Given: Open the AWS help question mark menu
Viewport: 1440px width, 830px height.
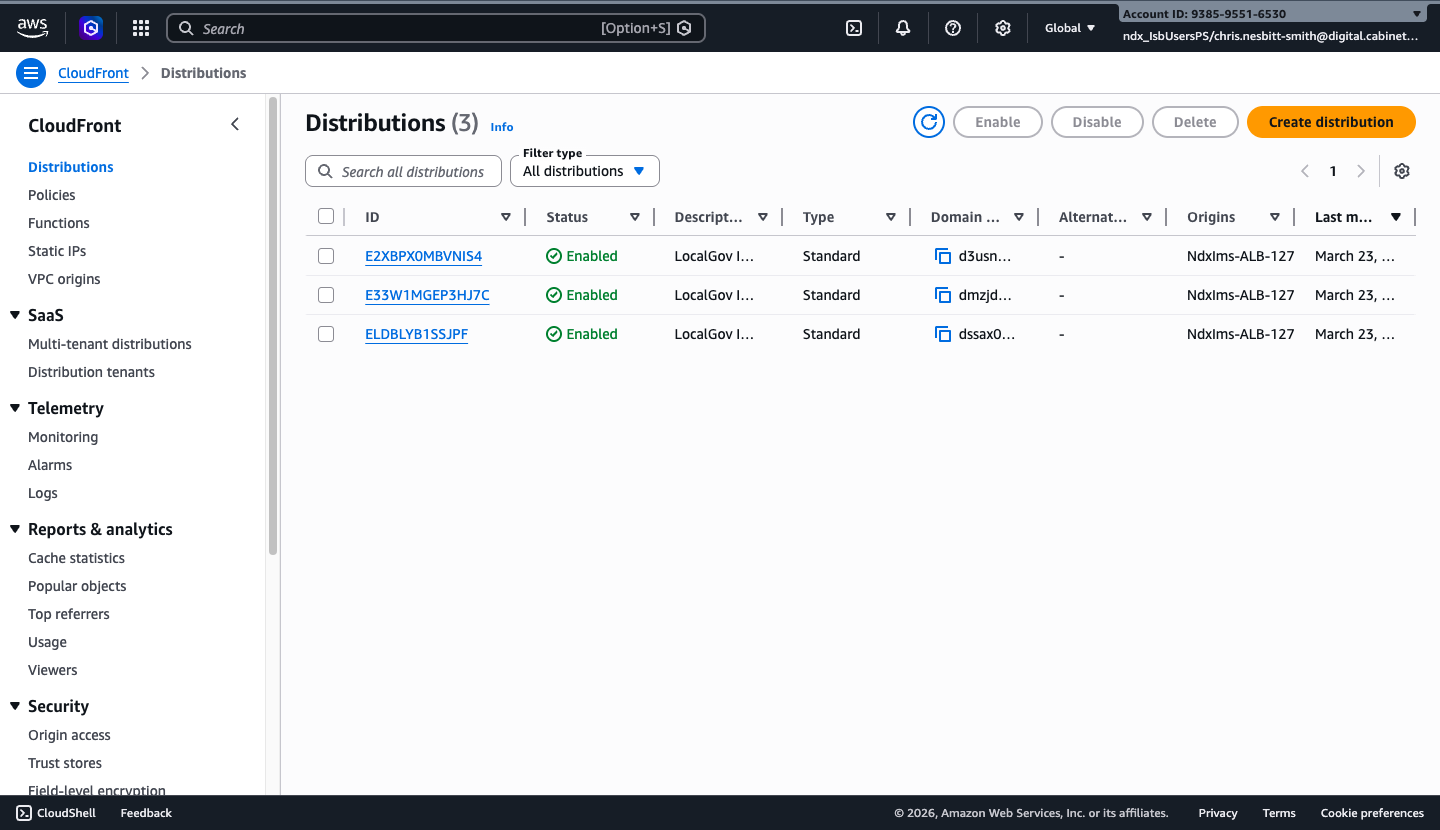Looking at the screenshot, I should [x=952, y=27].
